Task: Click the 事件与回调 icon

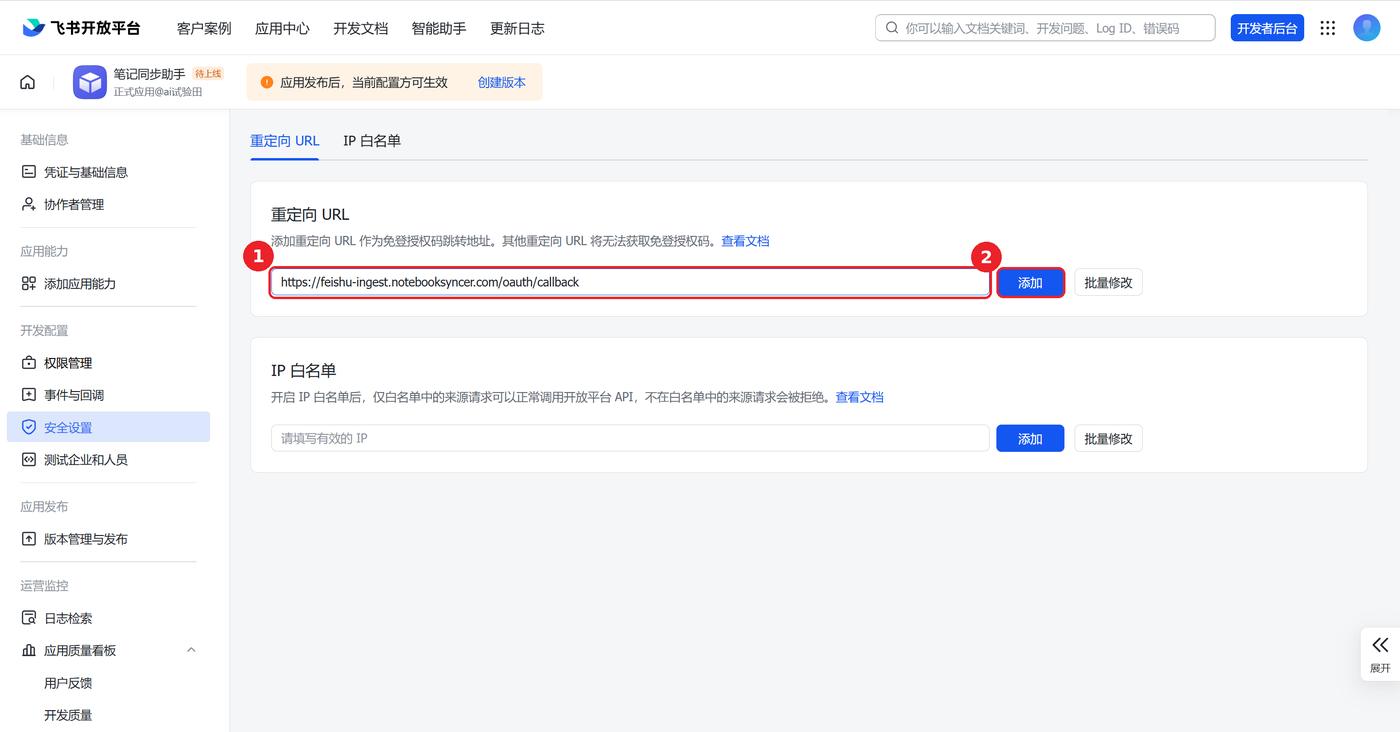Action: coord(29,394)
